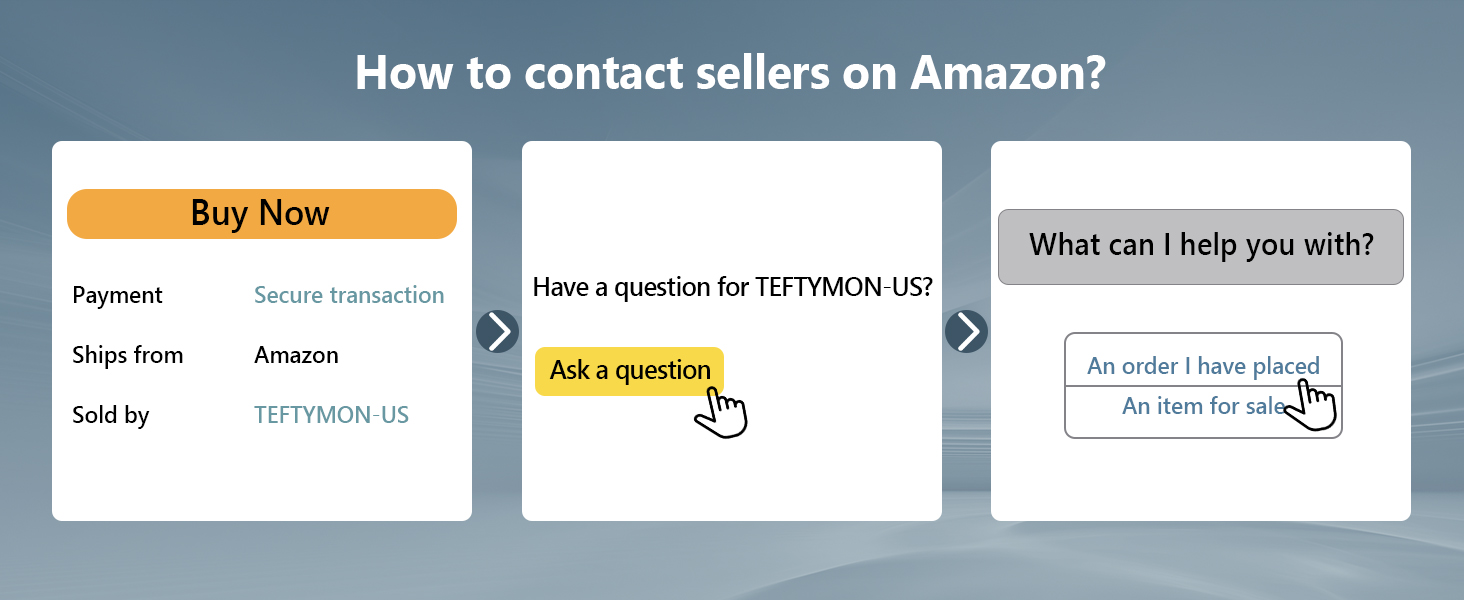Click the Payment label

[117, 295]
